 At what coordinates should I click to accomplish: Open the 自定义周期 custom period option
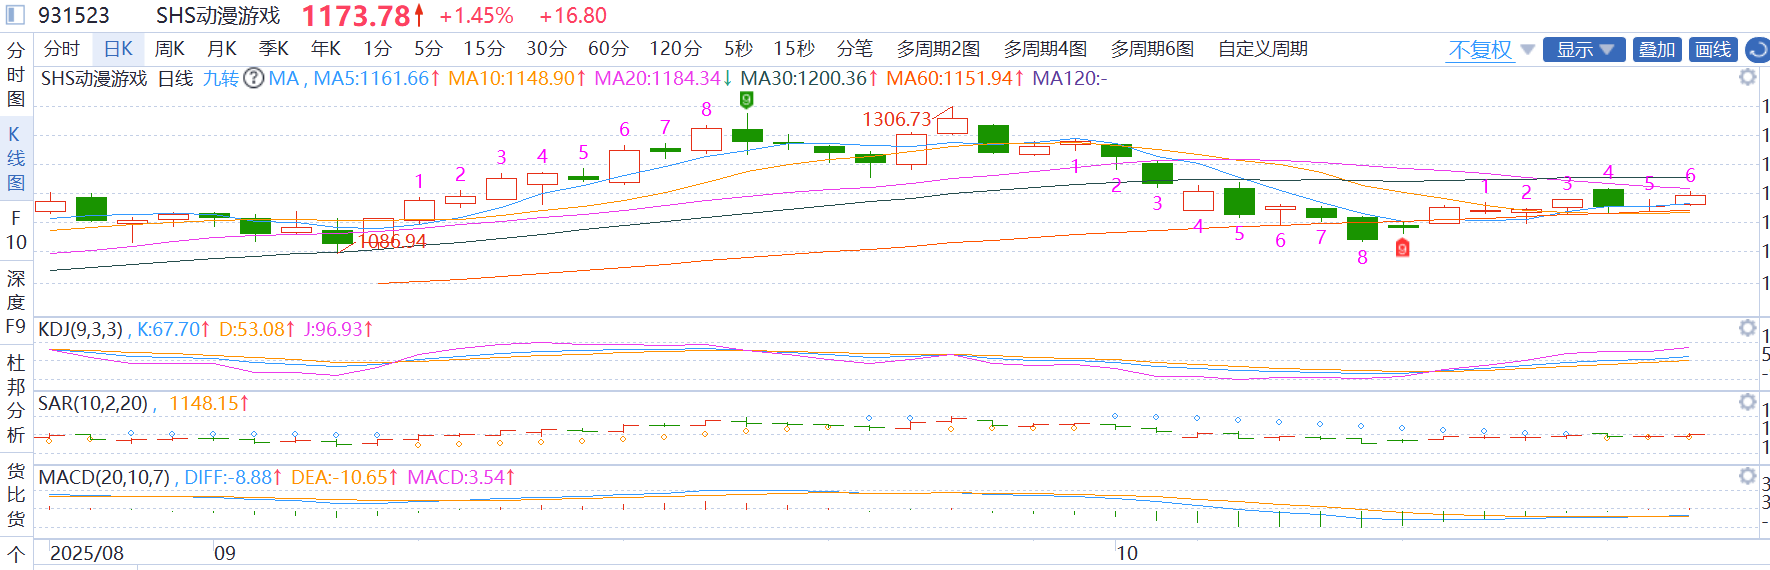[1263, 49]
